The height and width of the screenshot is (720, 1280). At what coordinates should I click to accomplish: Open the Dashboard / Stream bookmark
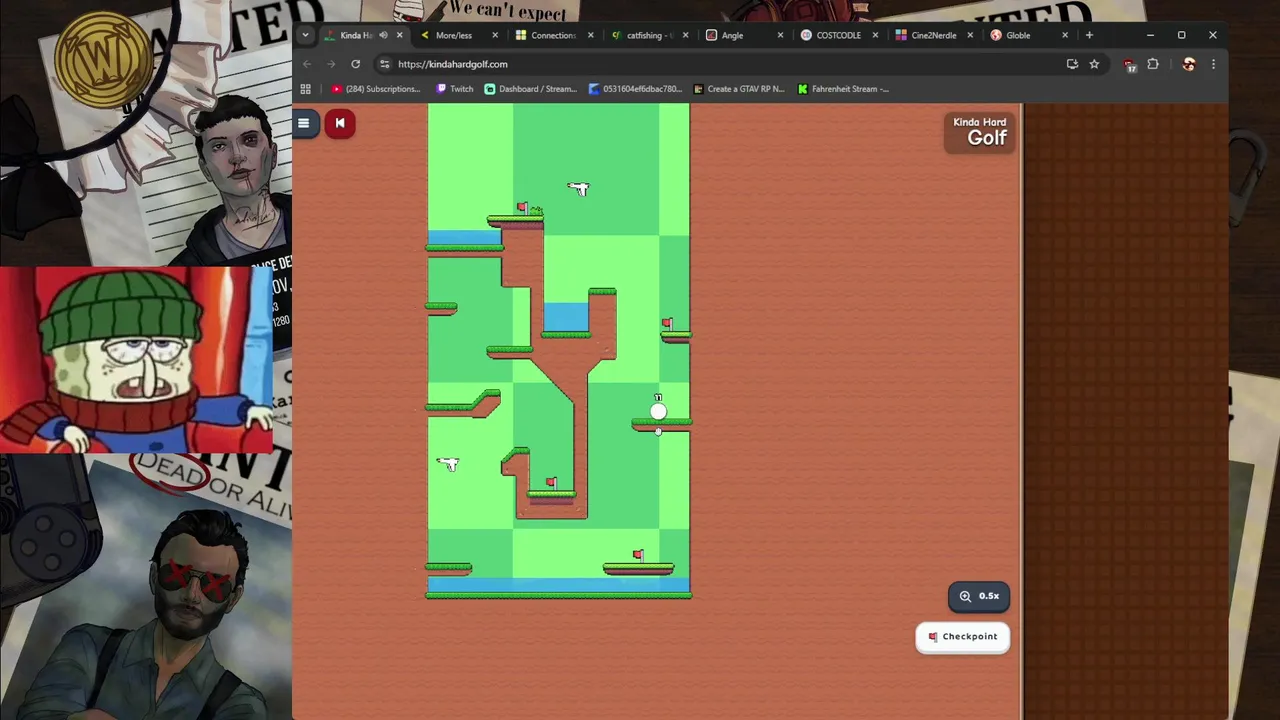(x=531, y=89)
